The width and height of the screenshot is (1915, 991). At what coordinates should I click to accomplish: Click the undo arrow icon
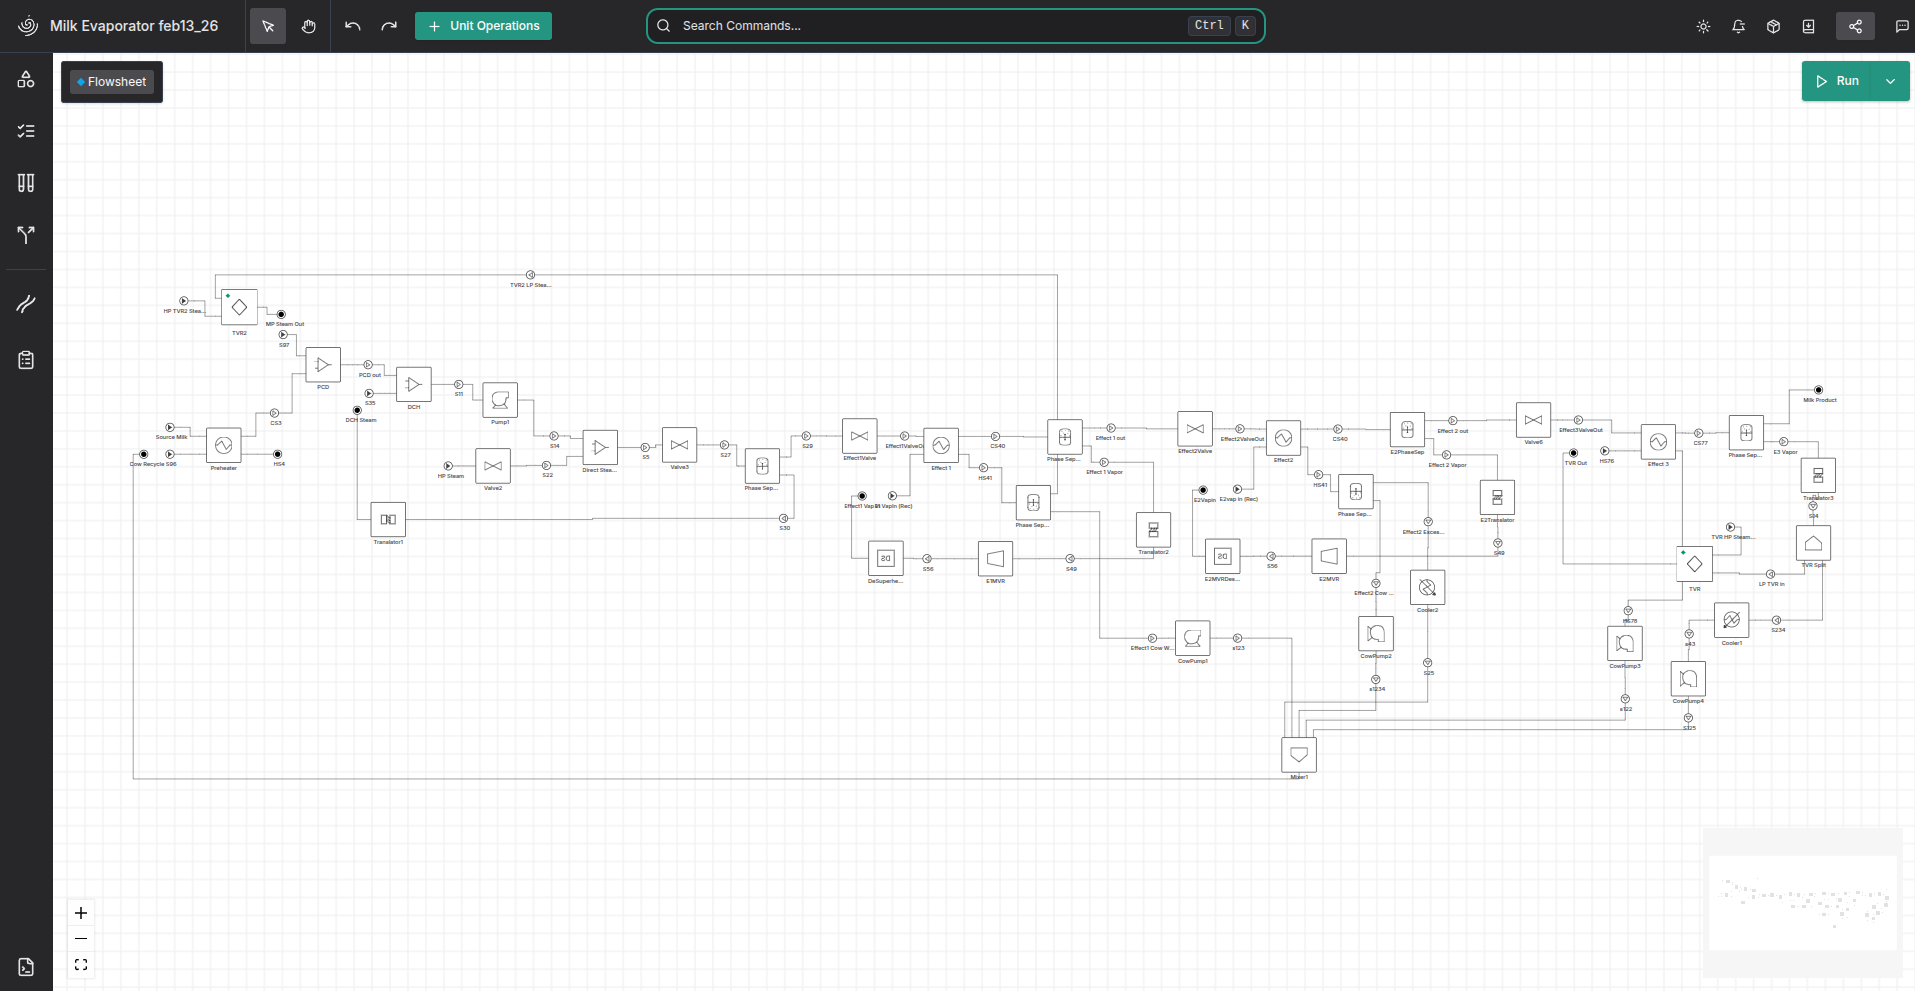tap(353, 26)
